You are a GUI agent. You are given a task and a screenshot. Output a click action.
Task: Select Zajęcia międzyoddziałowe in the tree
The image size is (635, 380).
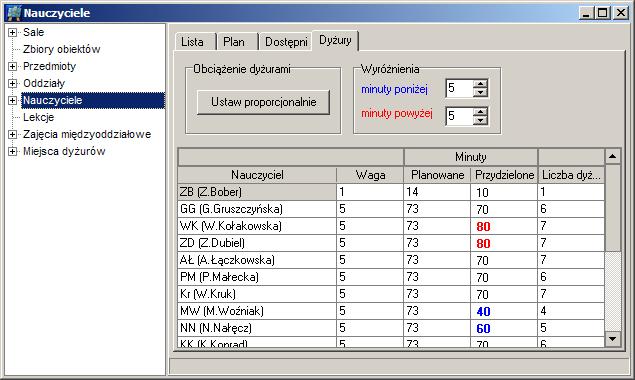87,134
